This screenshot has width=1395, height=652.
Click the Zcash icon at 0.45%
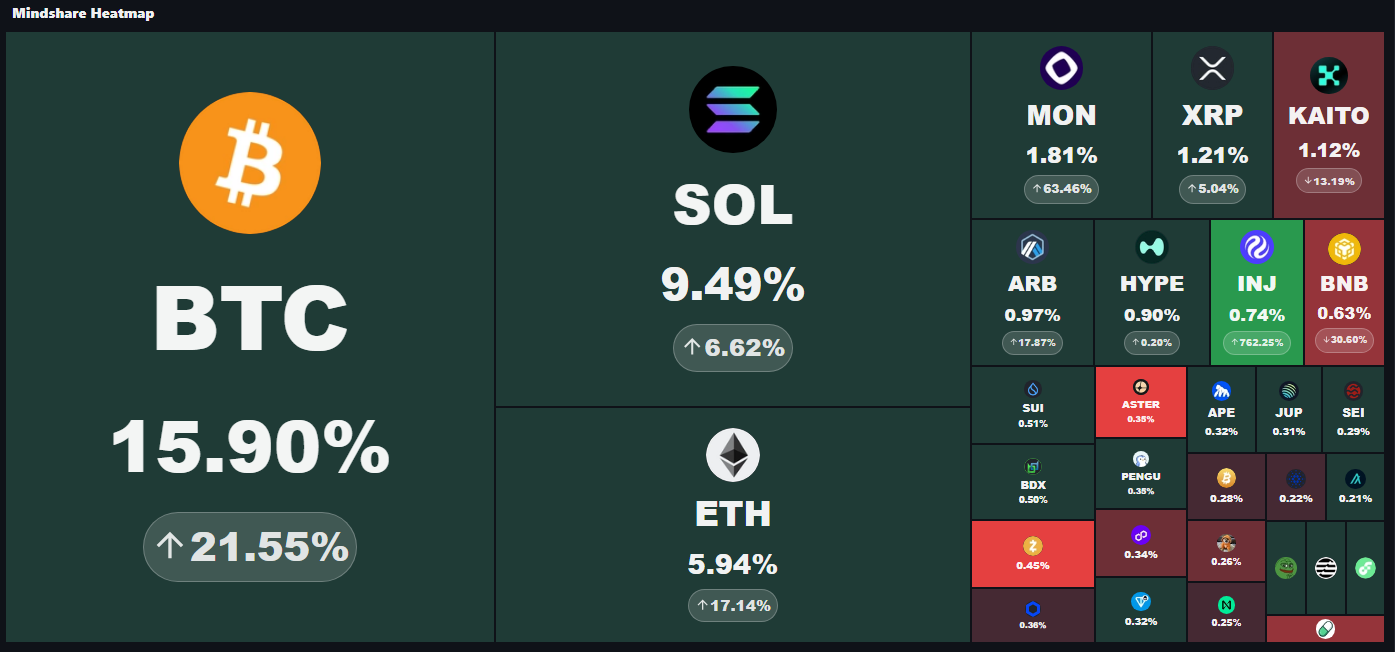click(1033, 546)
